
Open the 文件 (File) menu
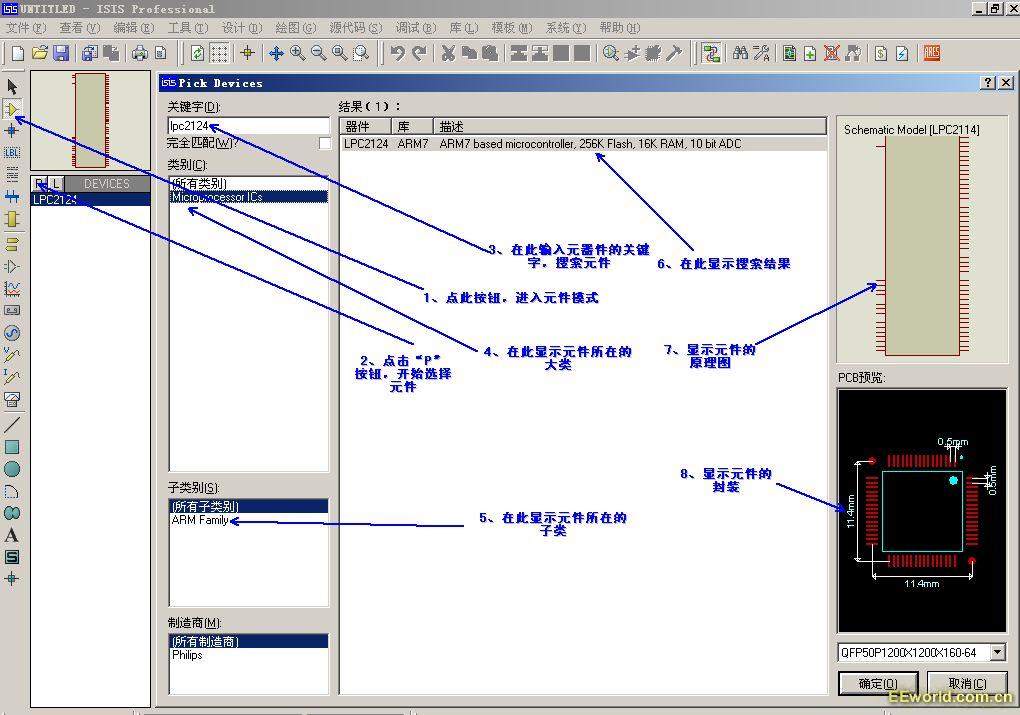click(26, 28)
